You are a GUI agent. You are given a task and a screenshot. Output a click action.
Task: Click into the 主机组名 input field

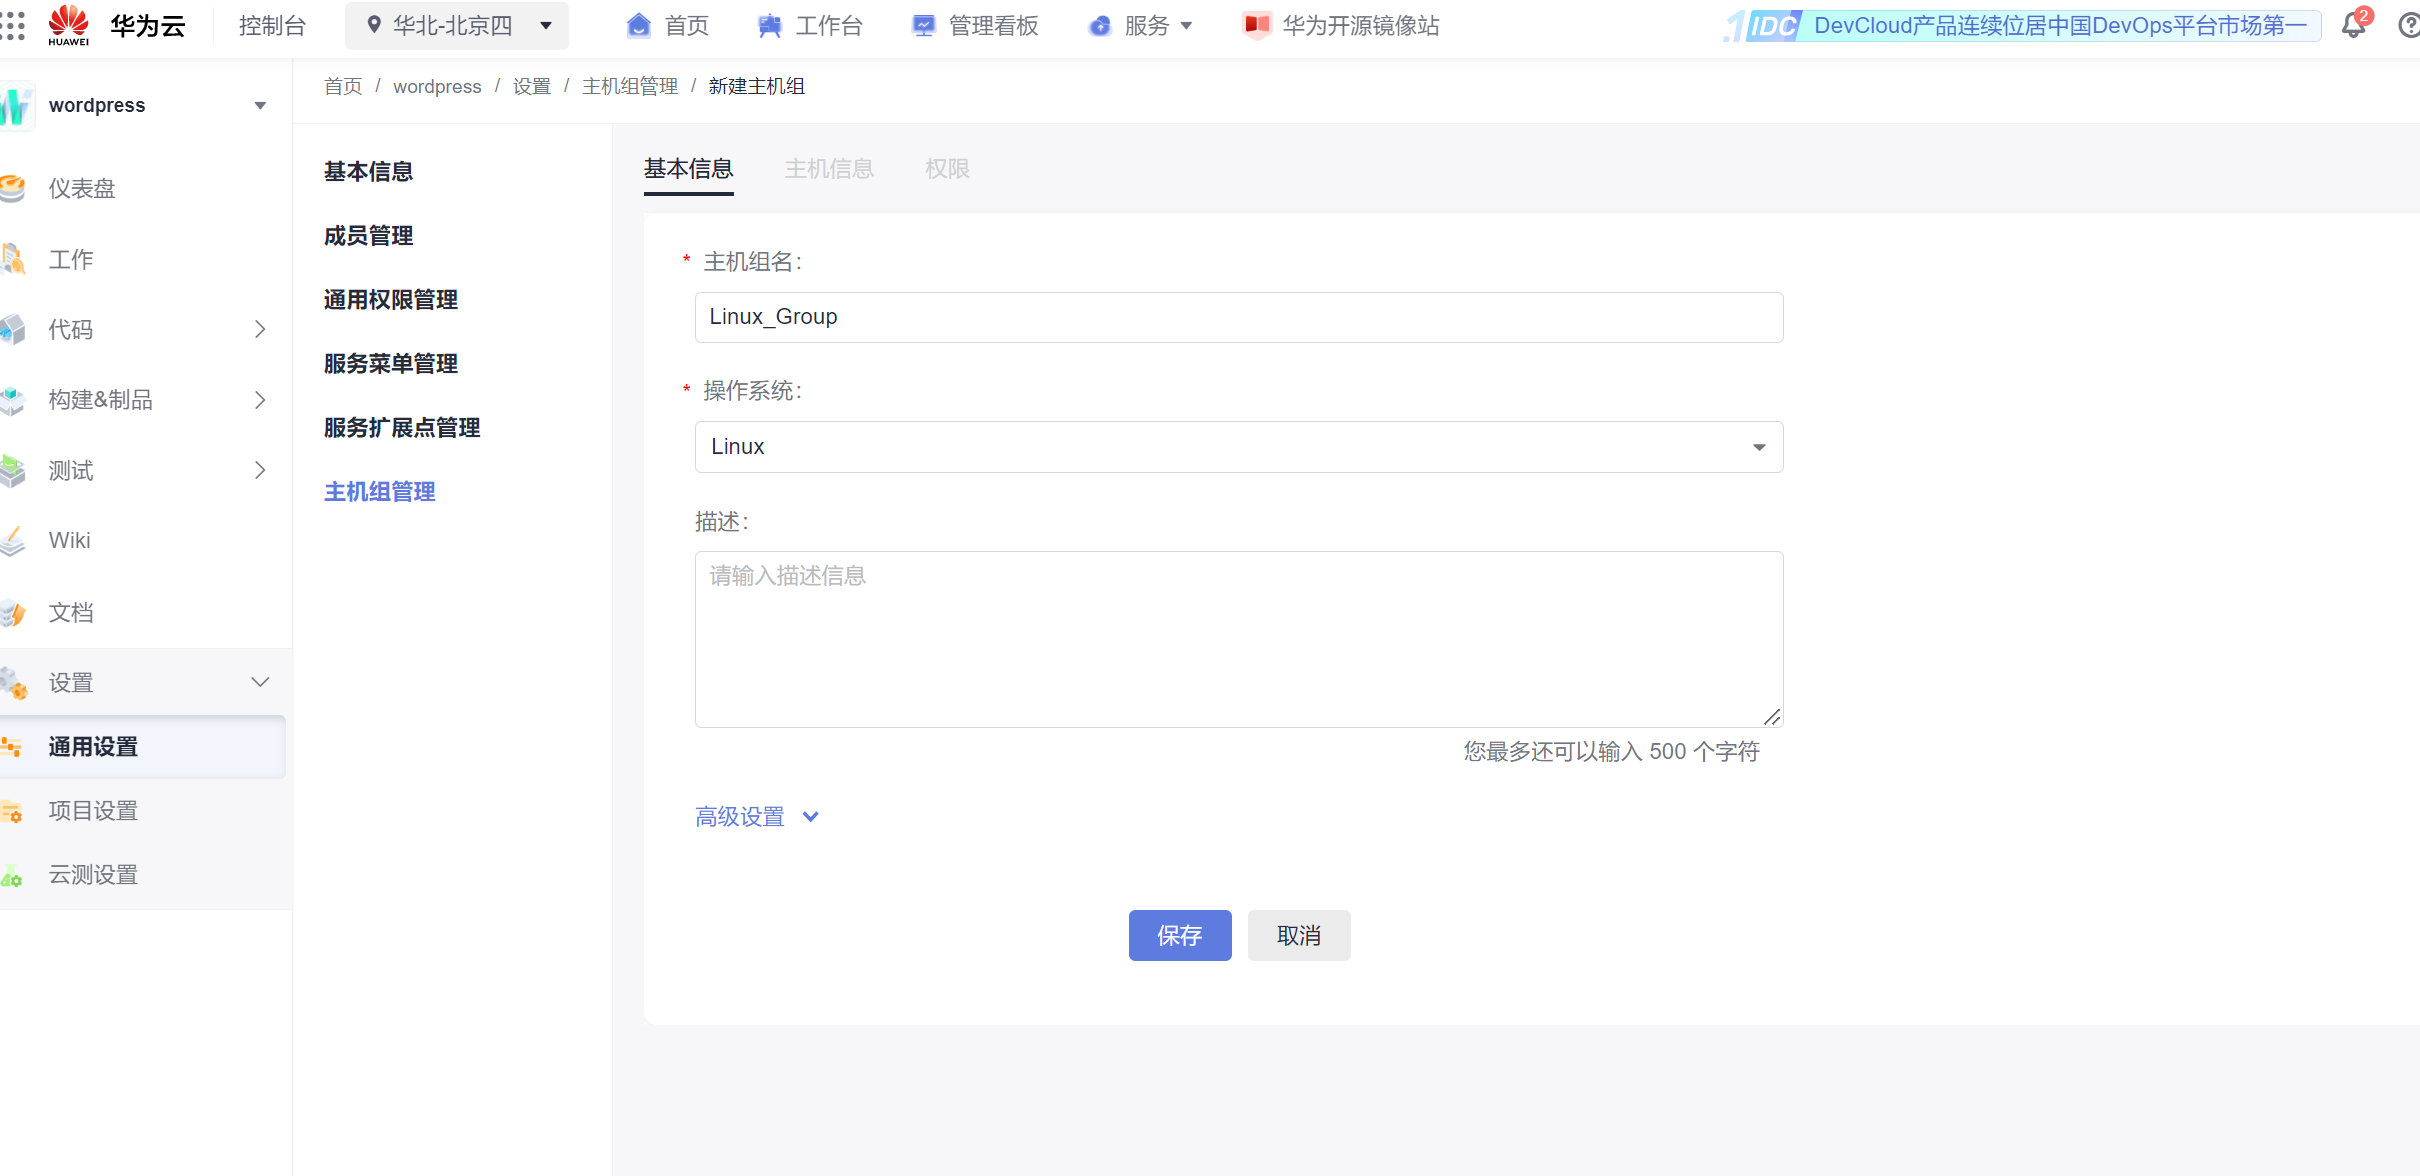pos(1238,318)
